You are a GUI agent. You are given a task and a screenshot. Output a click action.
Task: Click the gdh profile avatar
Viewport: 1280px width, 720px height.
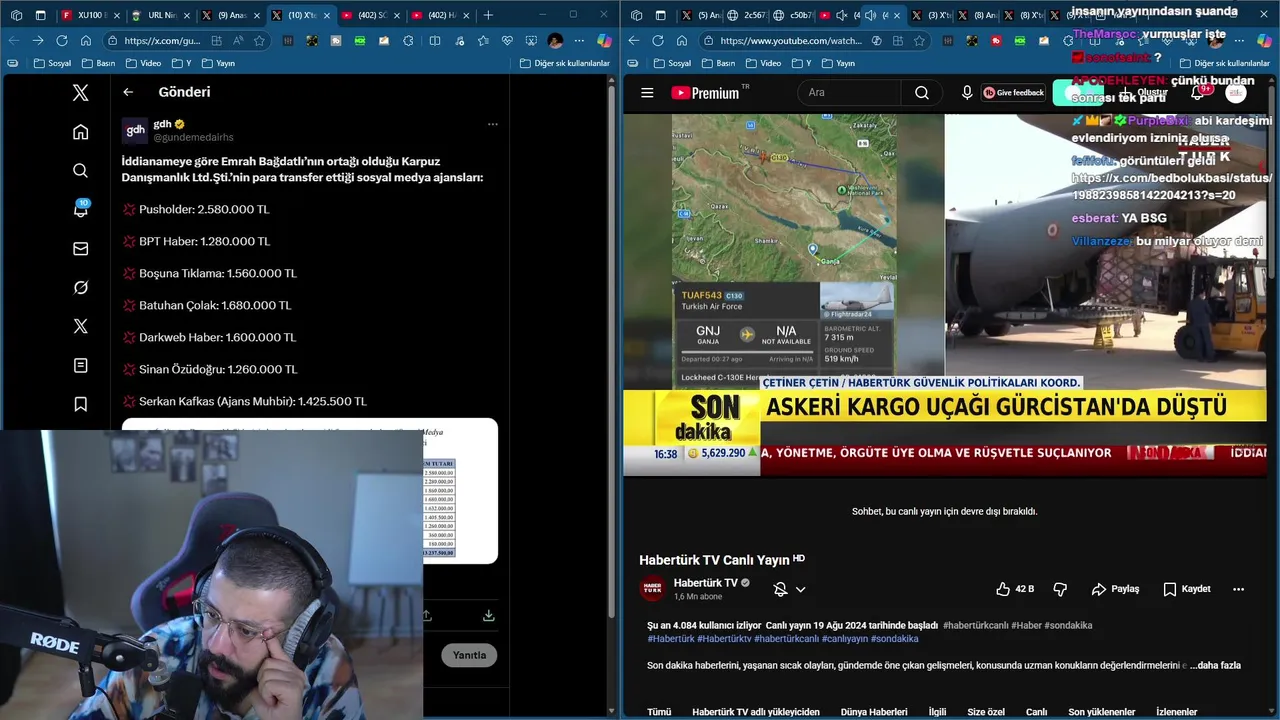tap(135, 131)
